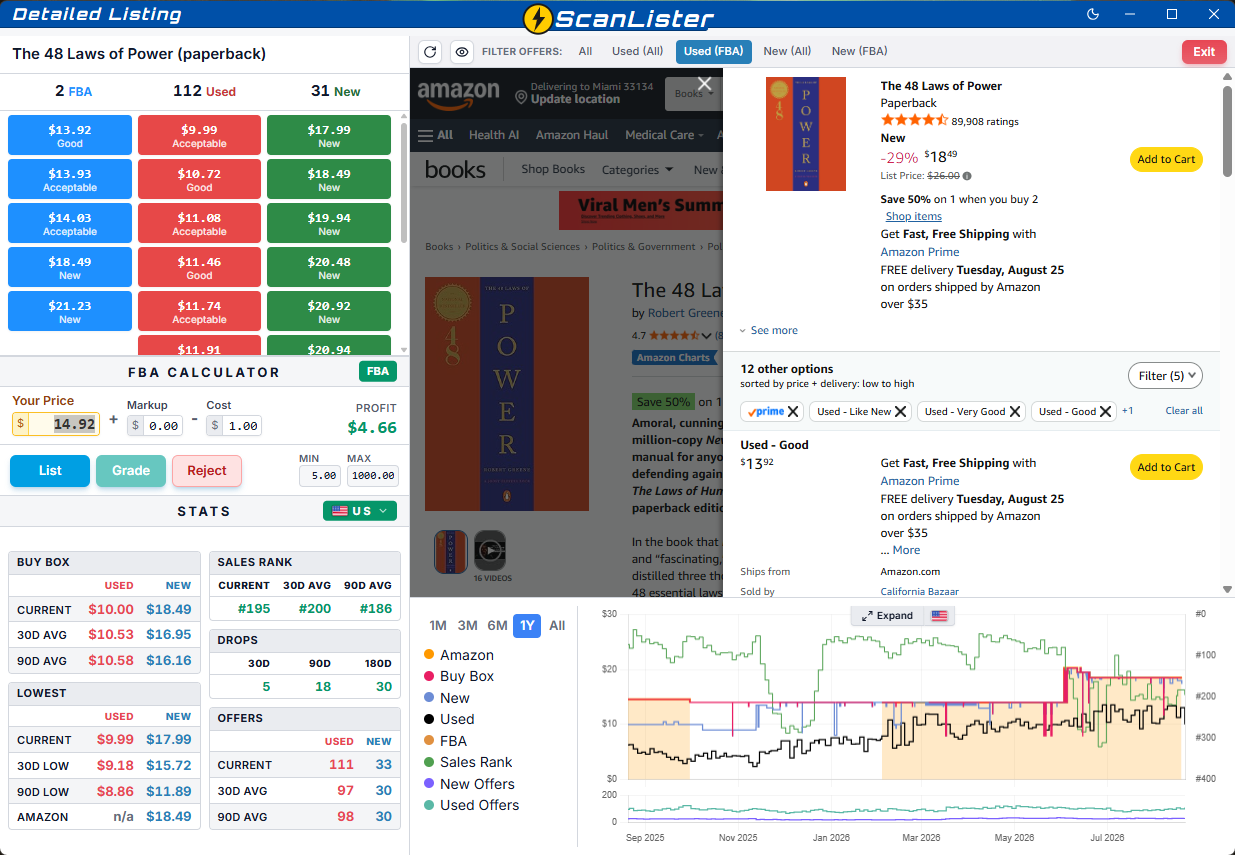Screen dimensions: 1235x855
Task: Click the list price info icon
Action: 968,176
